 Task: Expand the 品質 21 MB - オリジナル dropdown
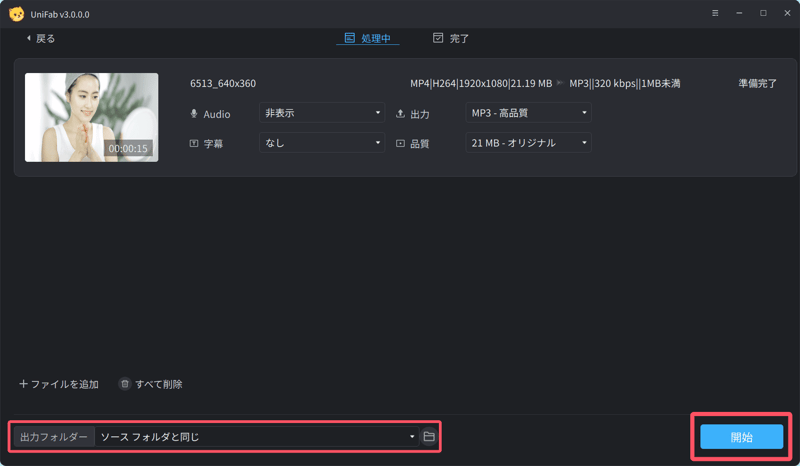(x=528, y=143)
